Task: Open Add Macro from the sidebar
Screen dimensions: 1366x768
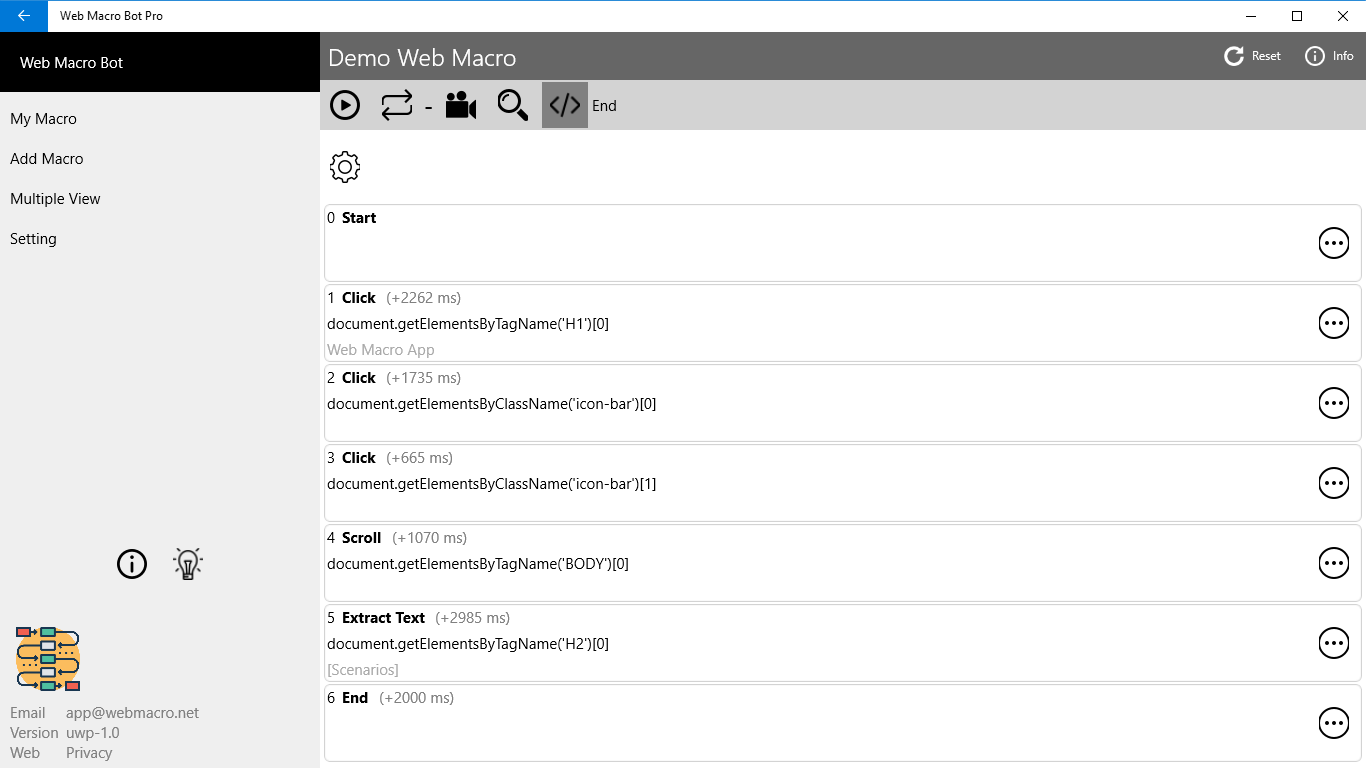Action: click(x=46, y=158)
